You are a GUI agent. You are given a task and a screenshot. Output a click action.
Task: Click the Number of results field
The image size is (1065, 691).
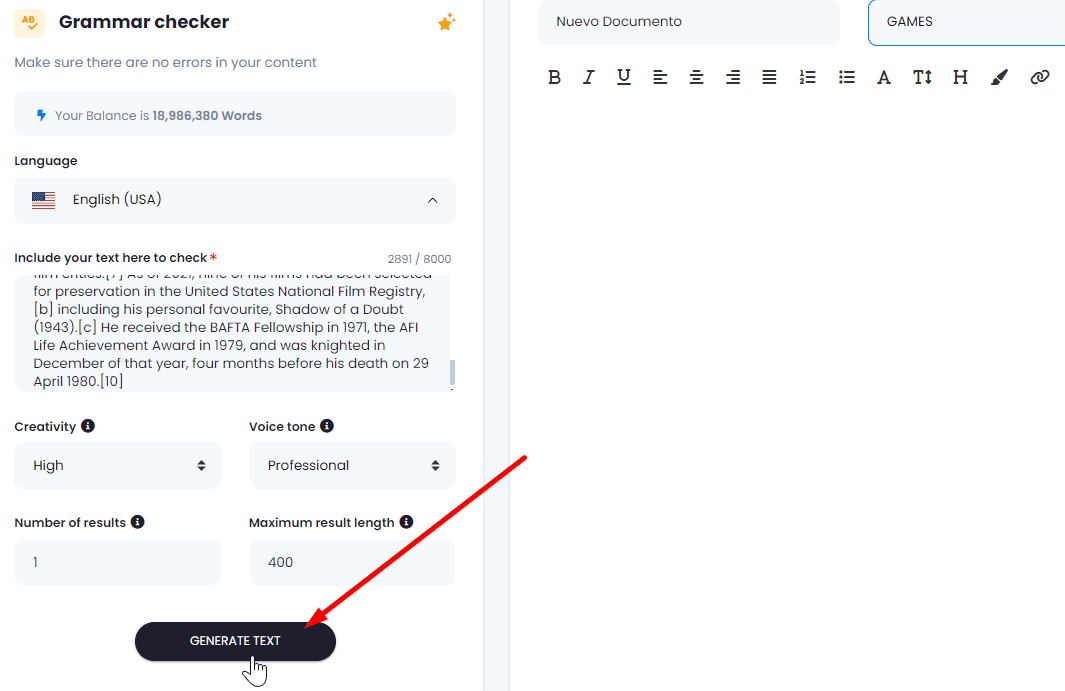coord(118,563)
